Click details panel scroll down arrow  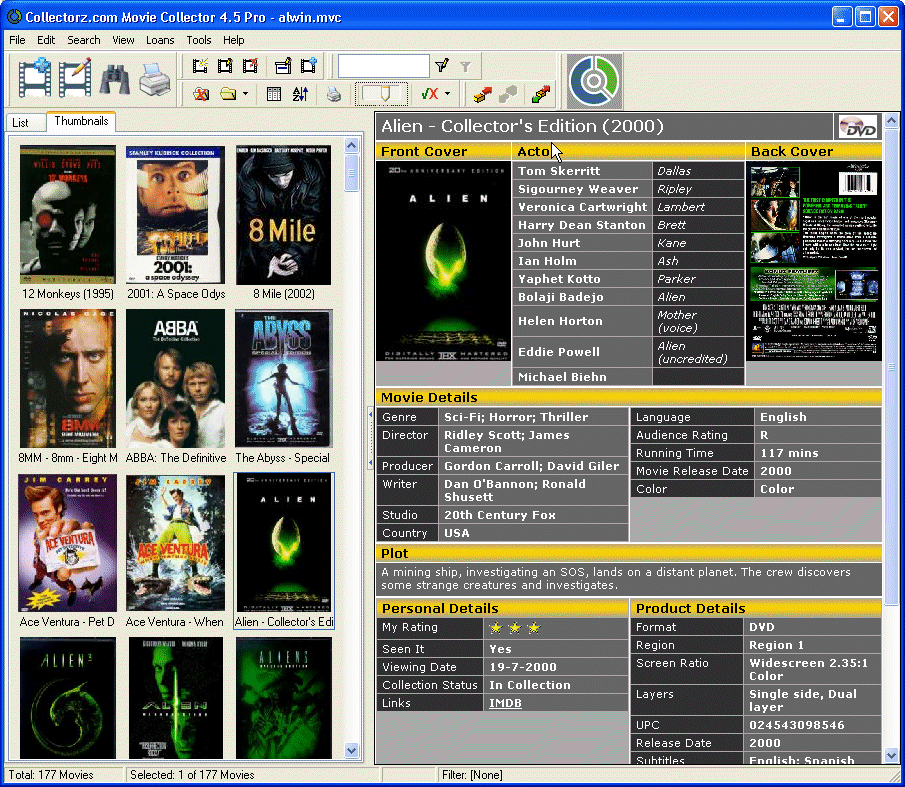pos(892,755)
